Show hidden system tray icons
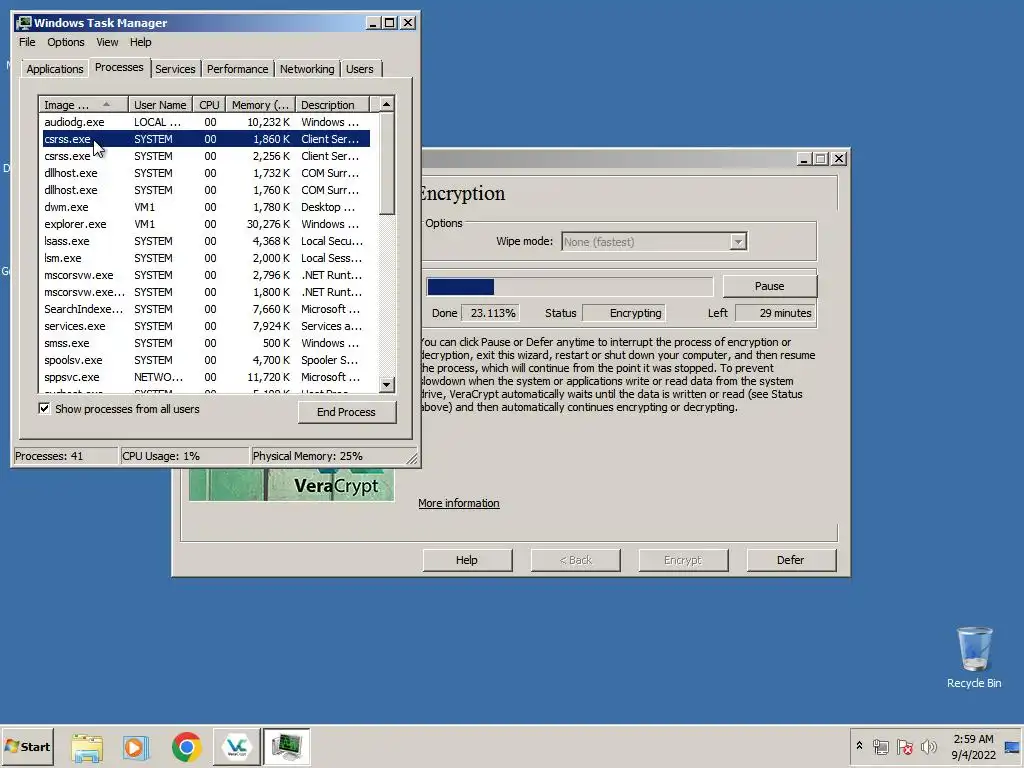The height and width of the screenshot is (768, 1024). click(x=859, y=746)
